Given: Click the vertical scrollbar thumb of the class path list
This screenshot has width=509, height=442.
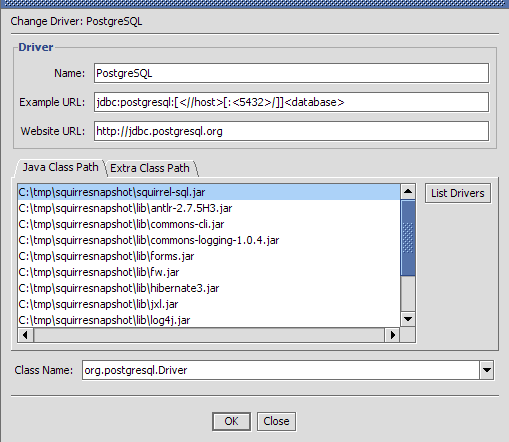Looking at the screenshot, I should click(408, 238).
